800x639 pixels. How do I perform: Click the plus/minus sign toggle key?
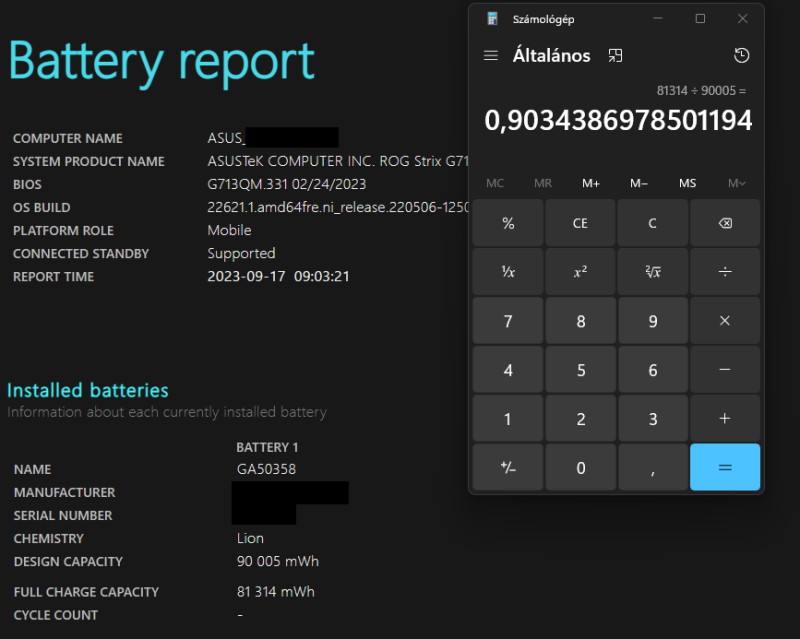[508, 467]
